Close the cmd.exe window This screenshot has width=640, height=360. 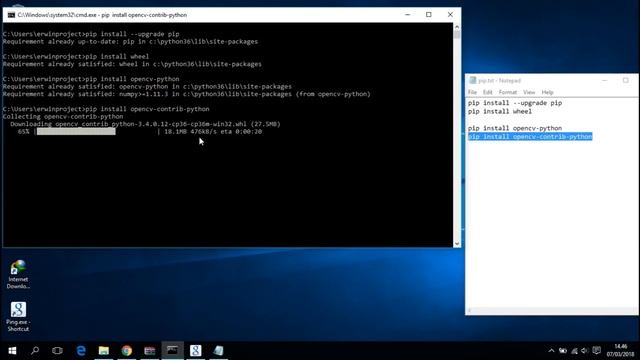coord(450,15)
